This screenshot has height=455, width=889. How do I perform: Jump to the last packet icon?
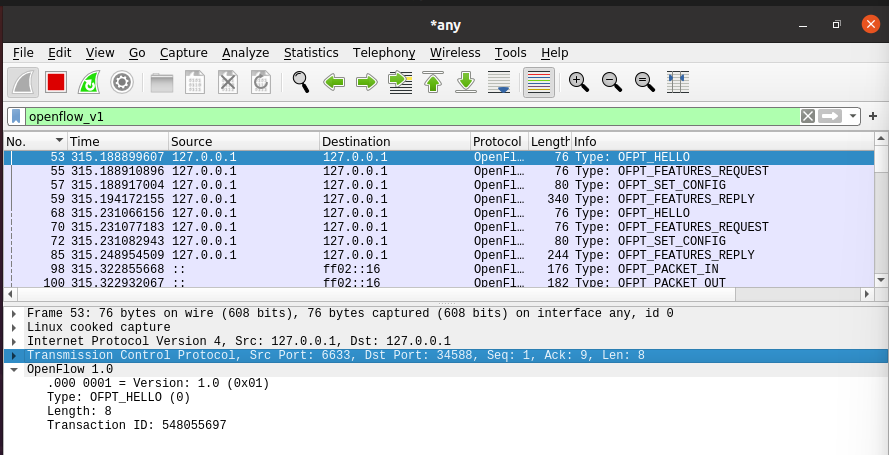point(466,83)
